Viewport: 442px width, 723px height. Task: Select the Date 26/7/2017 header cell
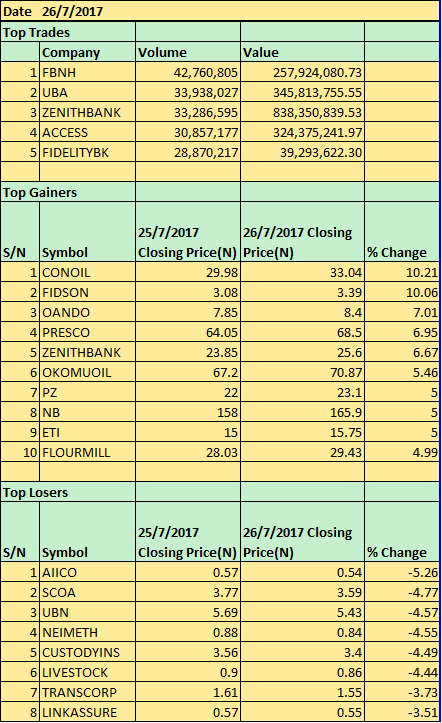(x=219, y=11)
